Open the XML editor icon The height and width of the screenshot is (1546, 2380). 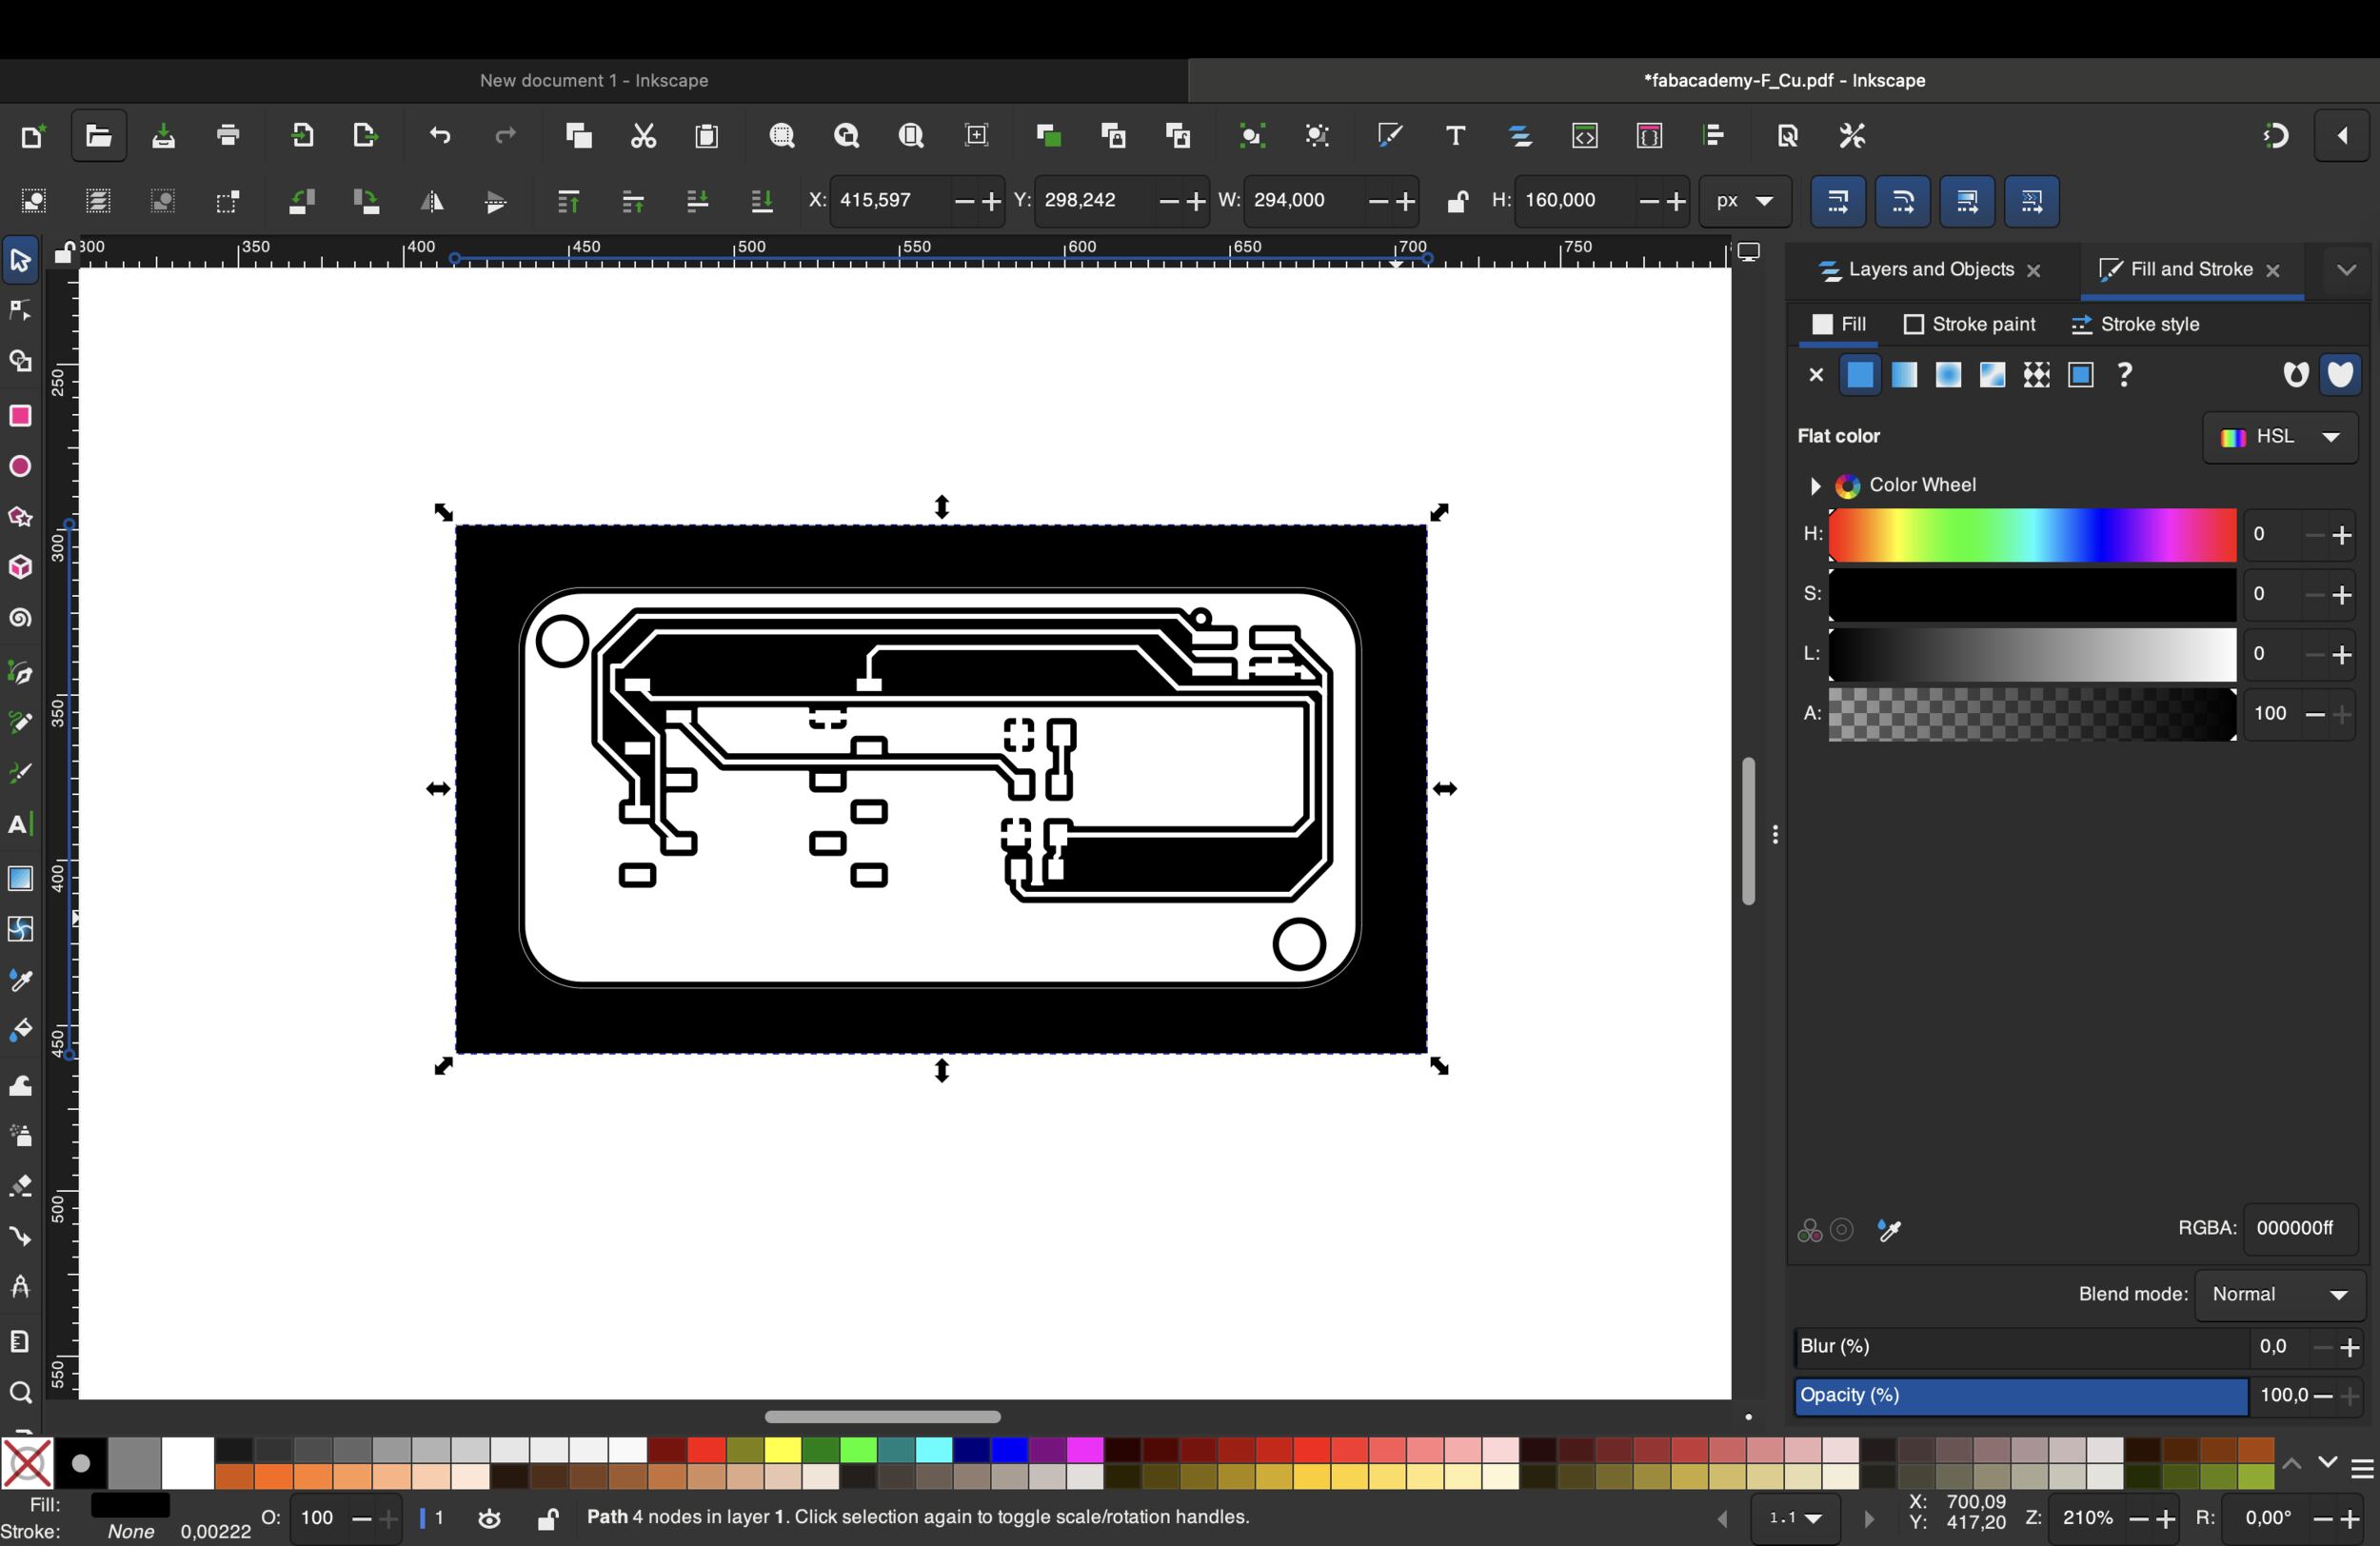[1585, 136]
